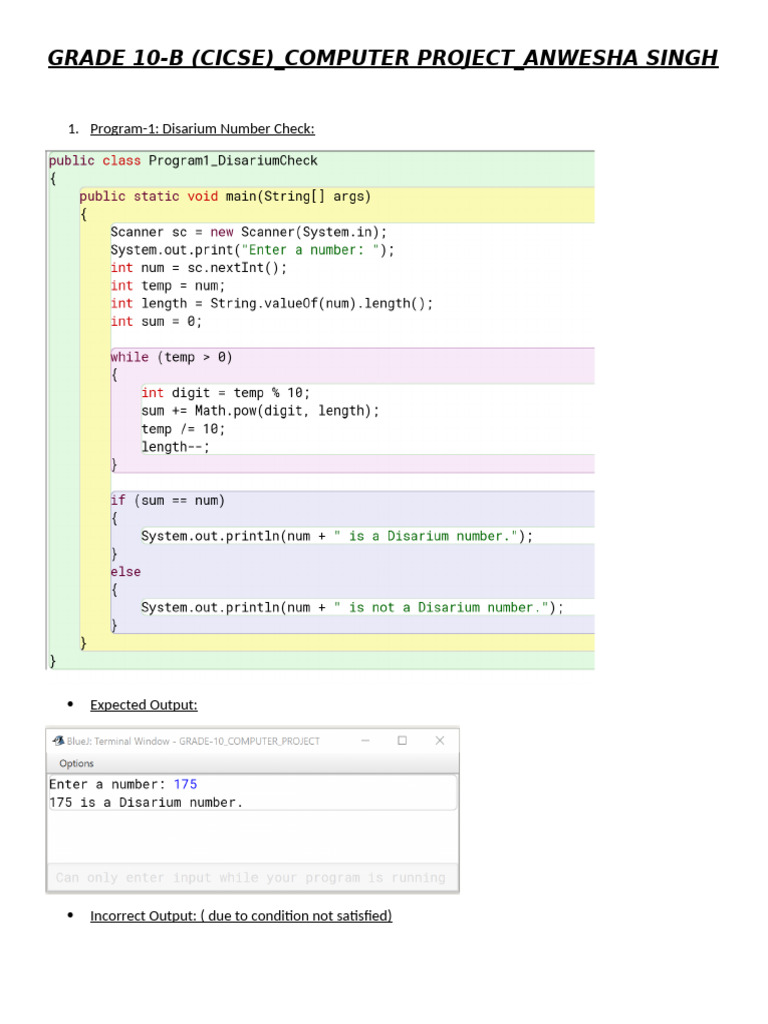Click terminal output 'Enter a number: 175'

(x=123, y=784)
